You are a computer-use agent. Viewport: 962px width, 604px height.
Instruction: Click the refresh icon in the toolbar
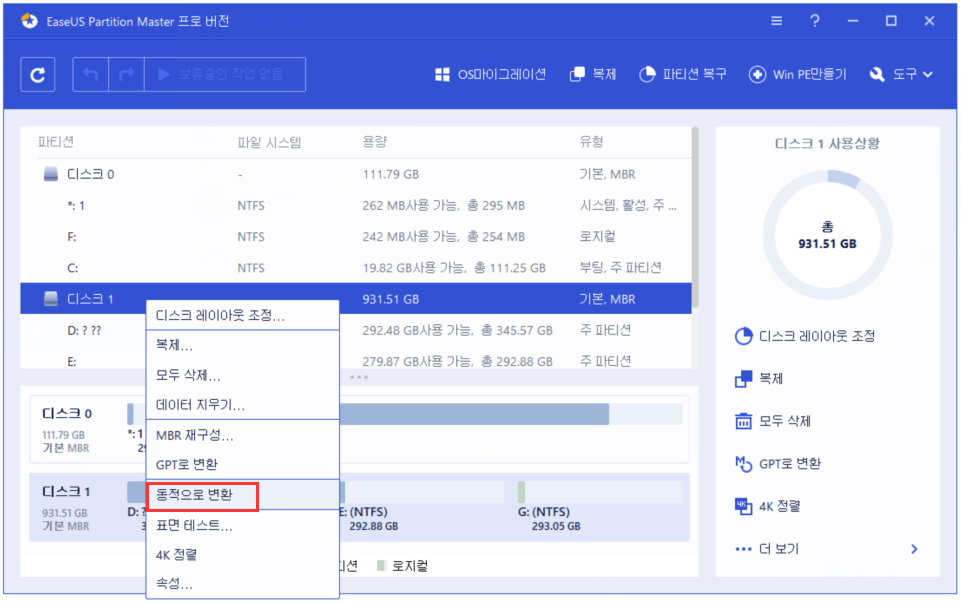coord(37,74)
